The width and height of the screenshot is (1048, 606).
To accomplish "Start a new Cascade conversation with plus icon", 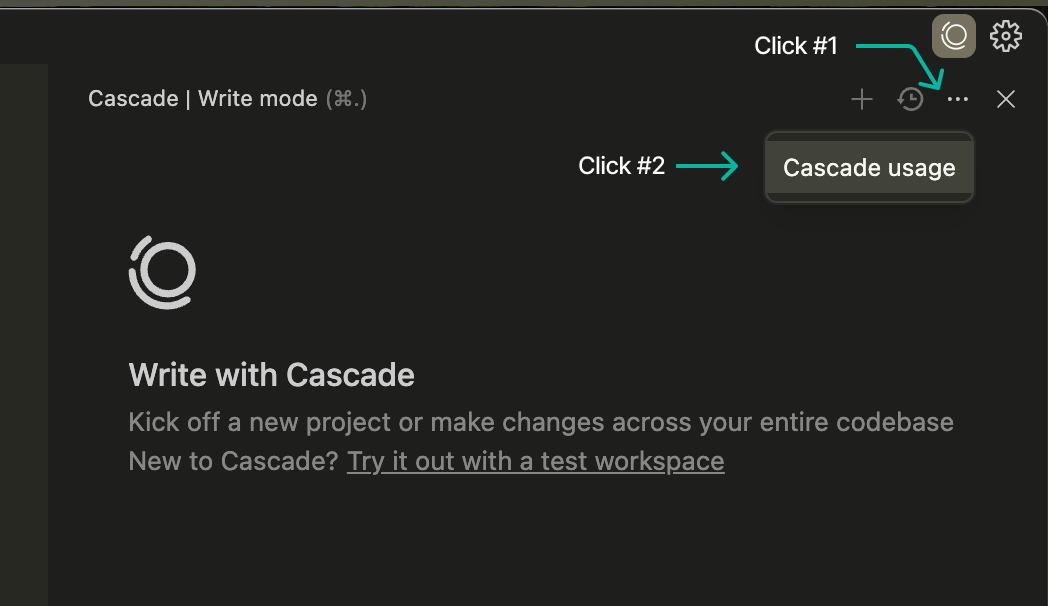I will tap(862, 100).
